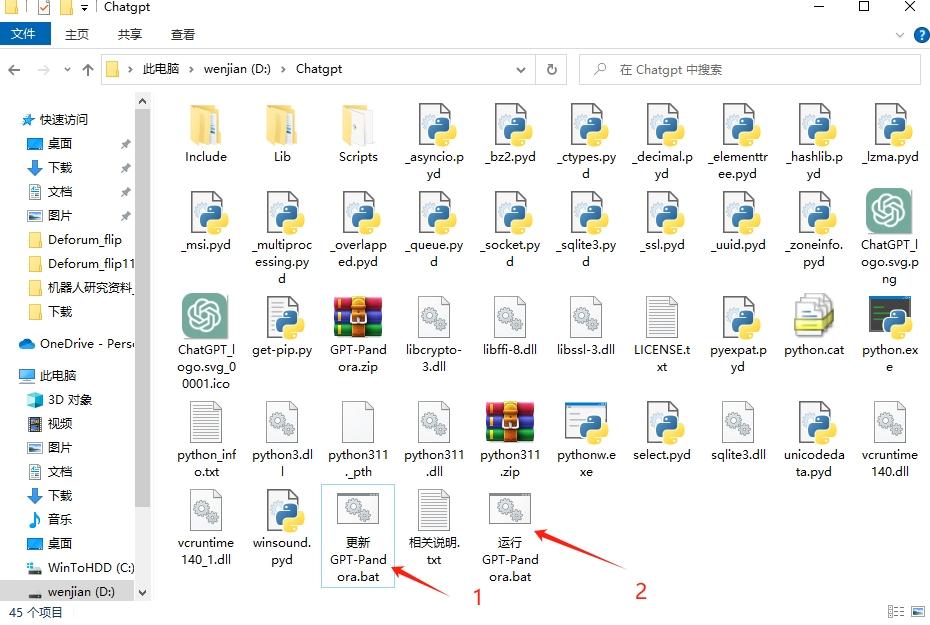The width and height of the screenshot is (930, 625).
Task: Expand the wenjian (D:) breadcrumb chevron
Action: tap(284, 69)
